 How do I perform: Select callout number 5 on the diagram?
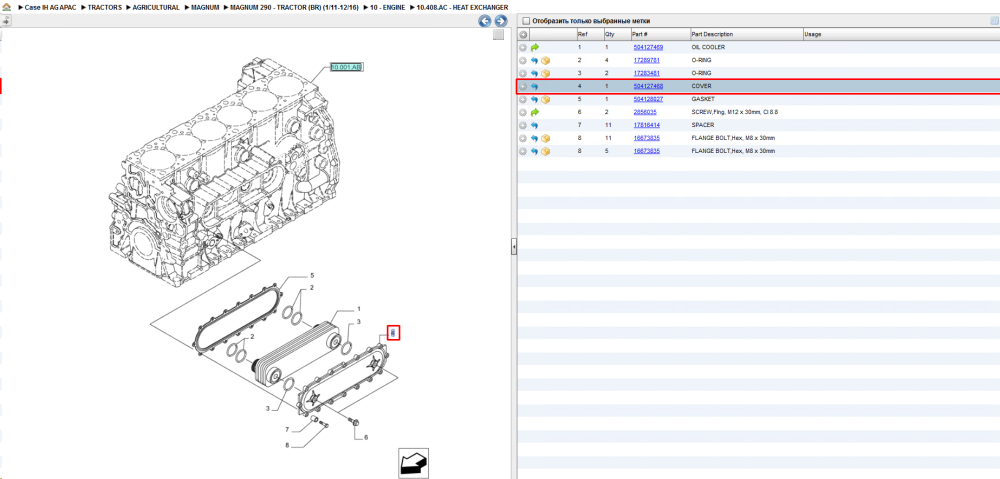312,276
